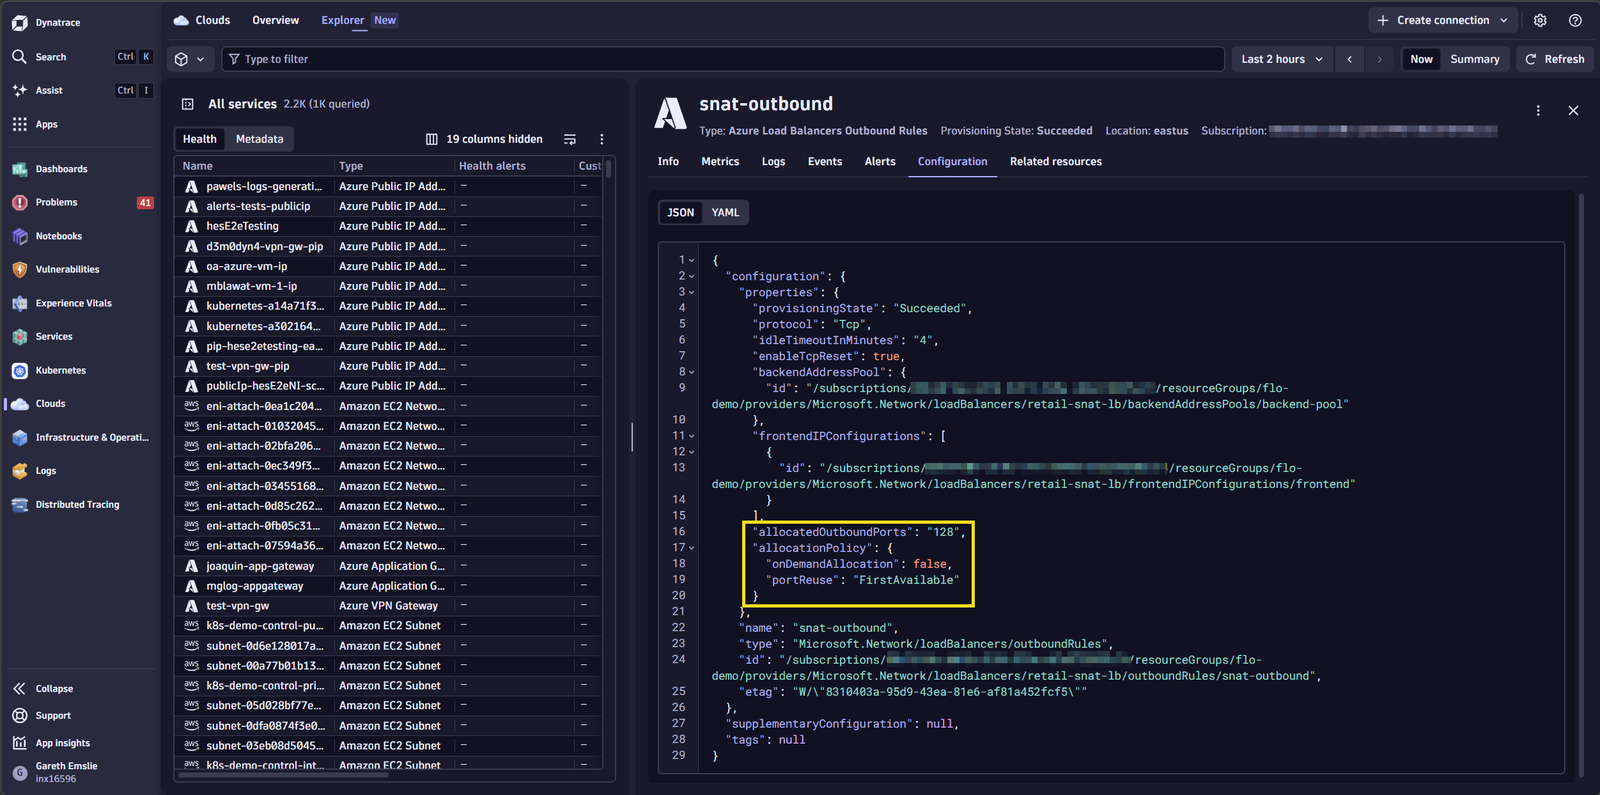The image size is (1600, 795).
Task: Refresh the clouds data
Action: pyautogui.click(x=1555, y=59)
